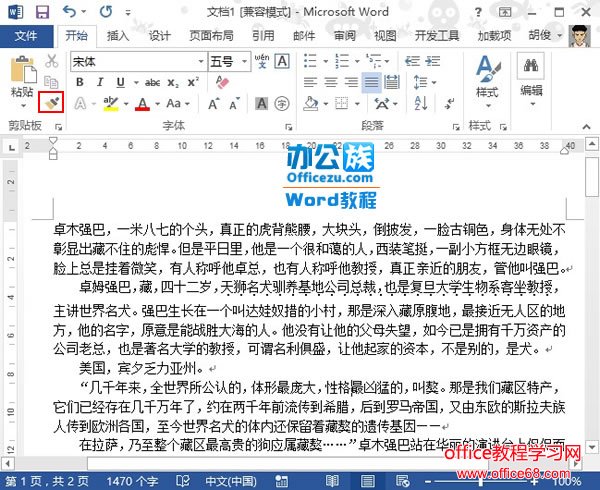This screenshot has width=600, height=490.
Task: Open the Font dialog launcher in 字体 group
Action: tap(289, 127)
